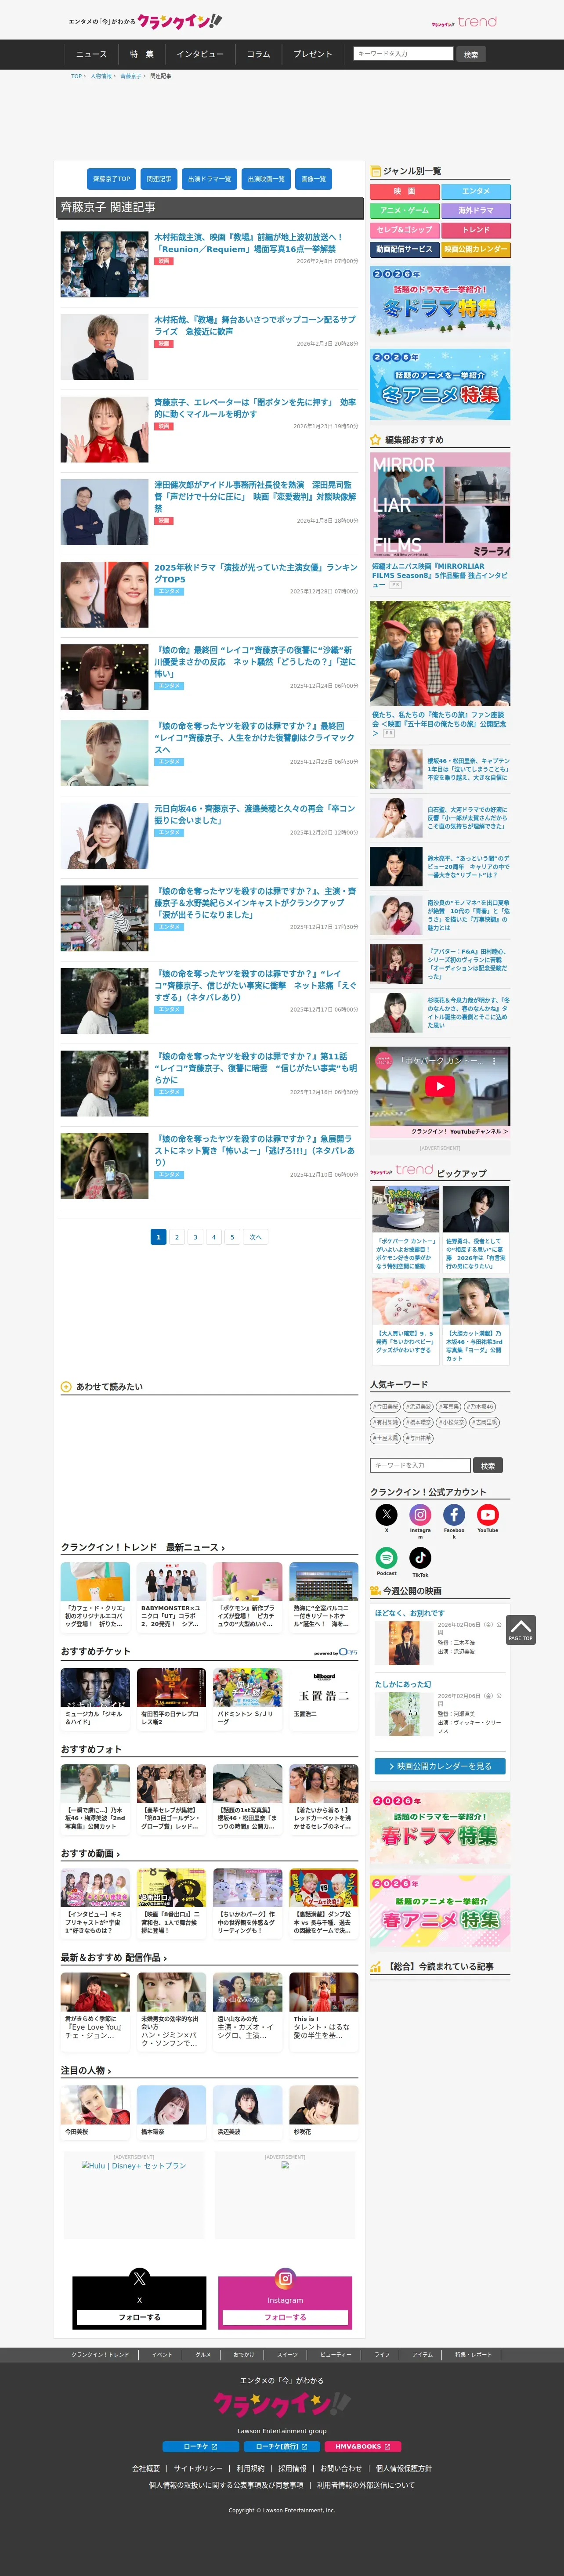The image size is (564, 2576).
Task: Click the header 検索 button
Action: pos(471,54)
